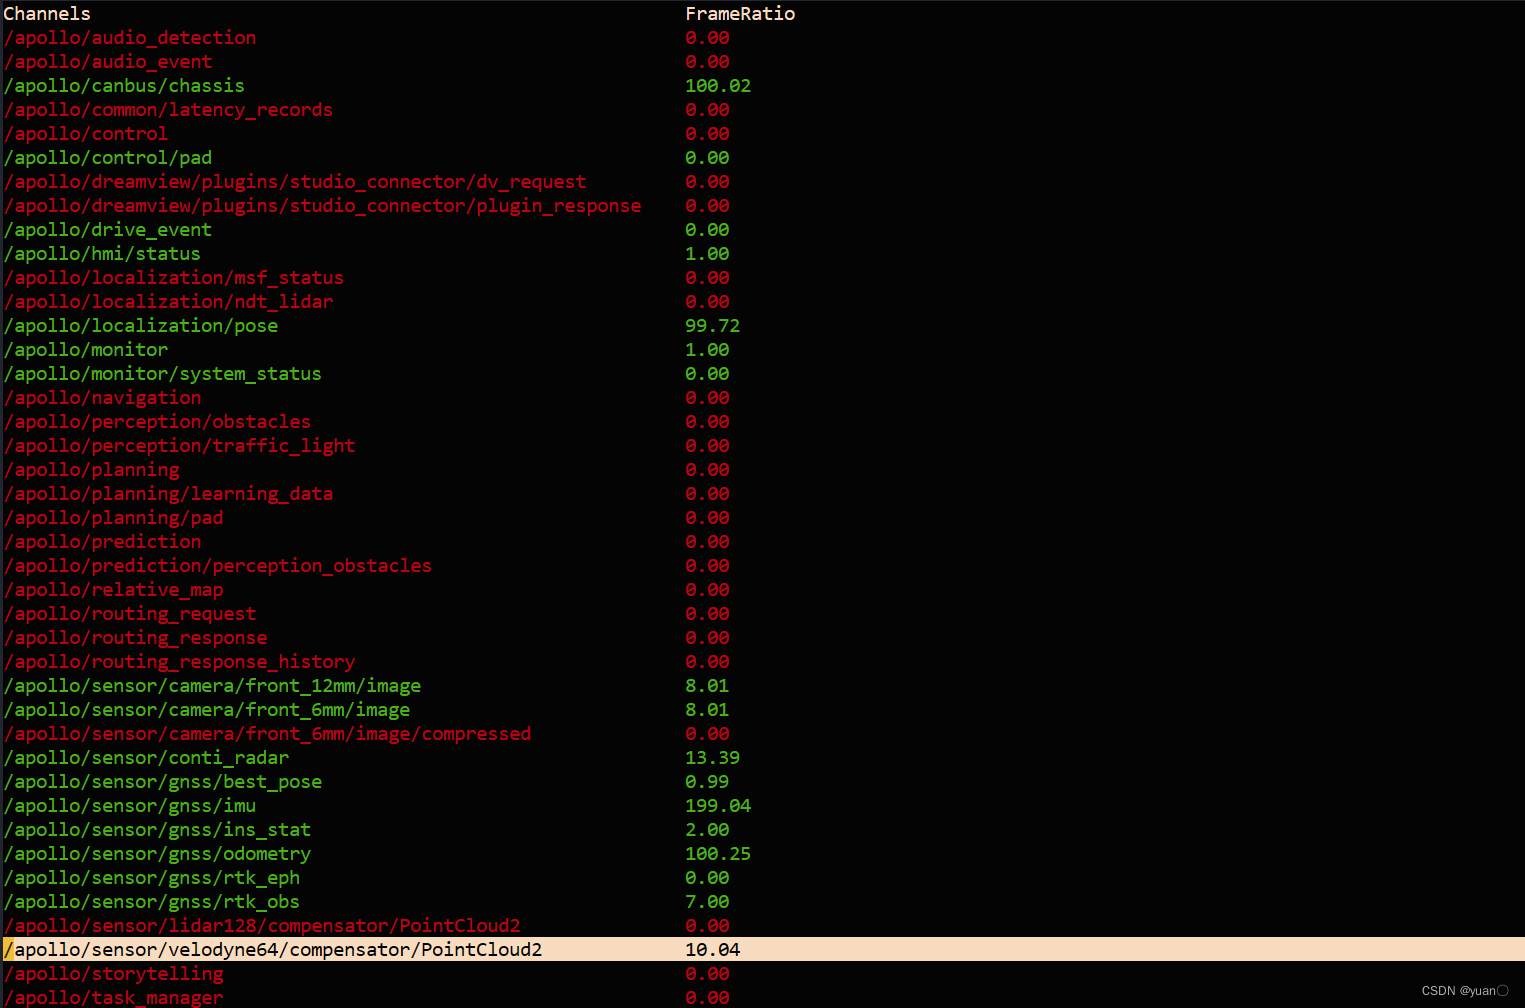Select /apollo/sensor/conti_radar channel
The height and width of the screenshot is (1008, 1525).
click(x=146, y=758)
